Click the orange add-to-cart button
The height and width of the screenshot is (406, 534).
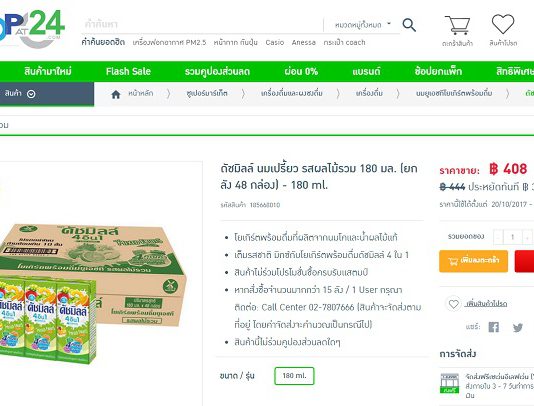click(473, 261)
